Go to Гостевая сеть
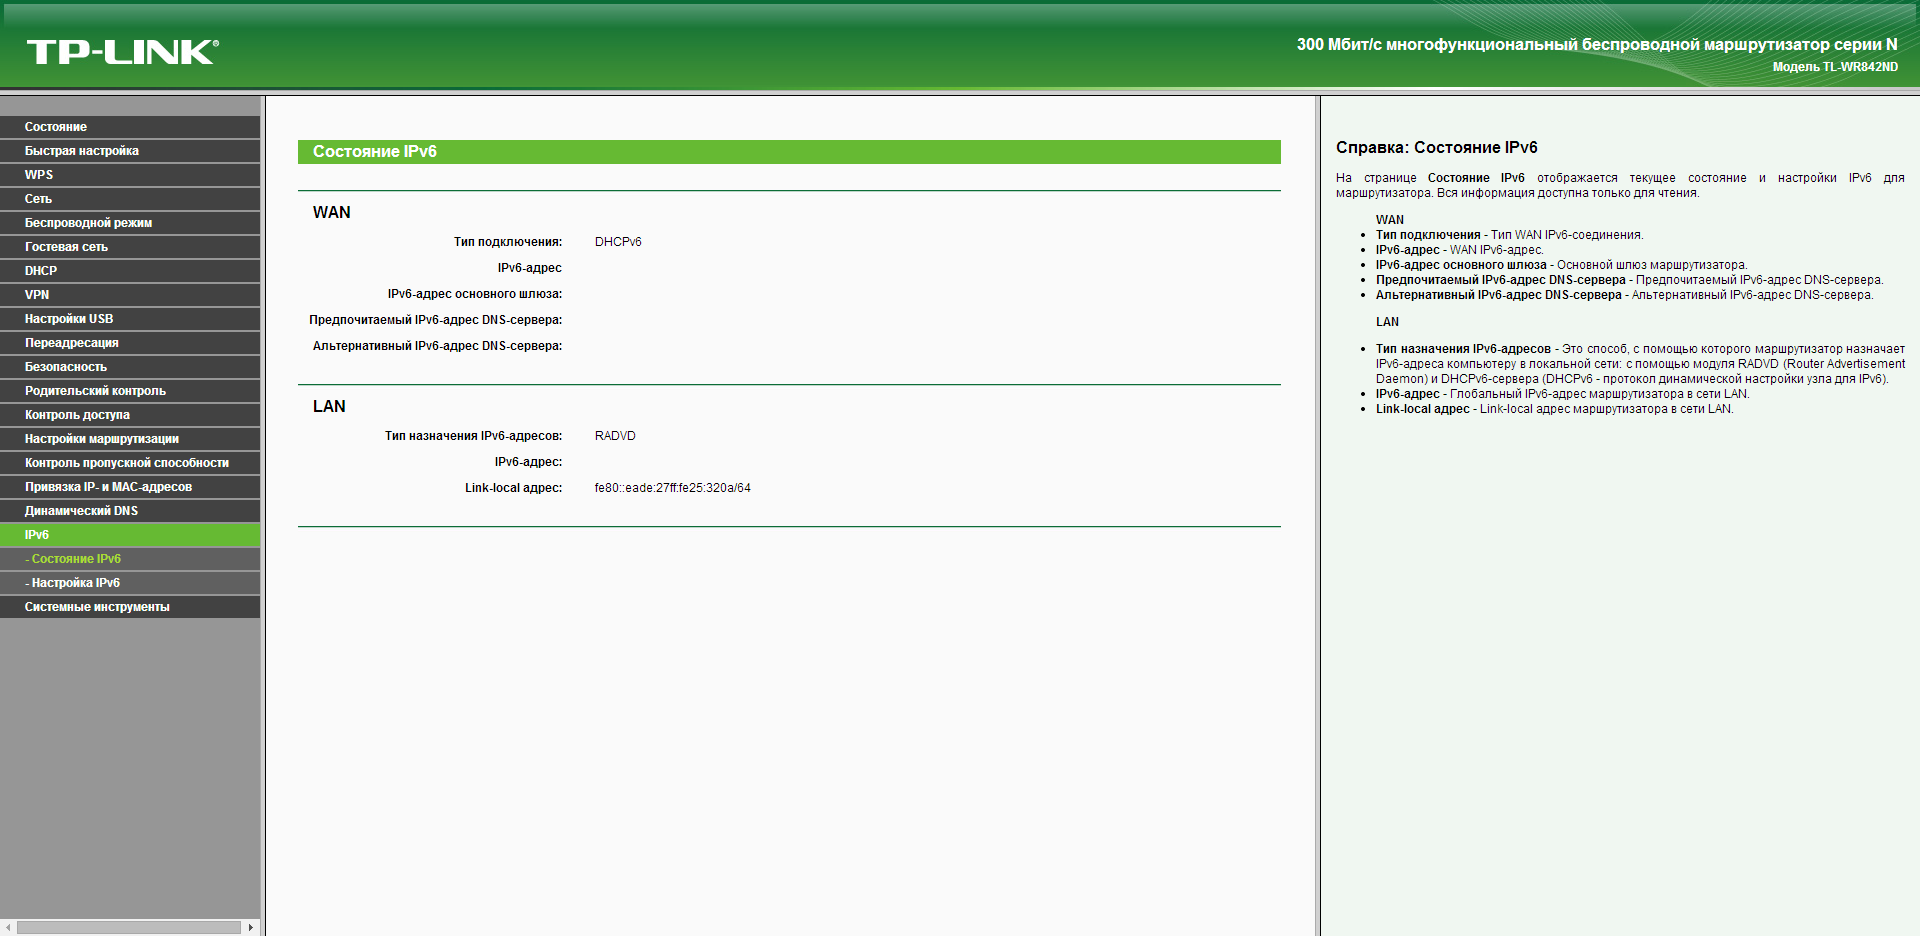 coord(130,247)
